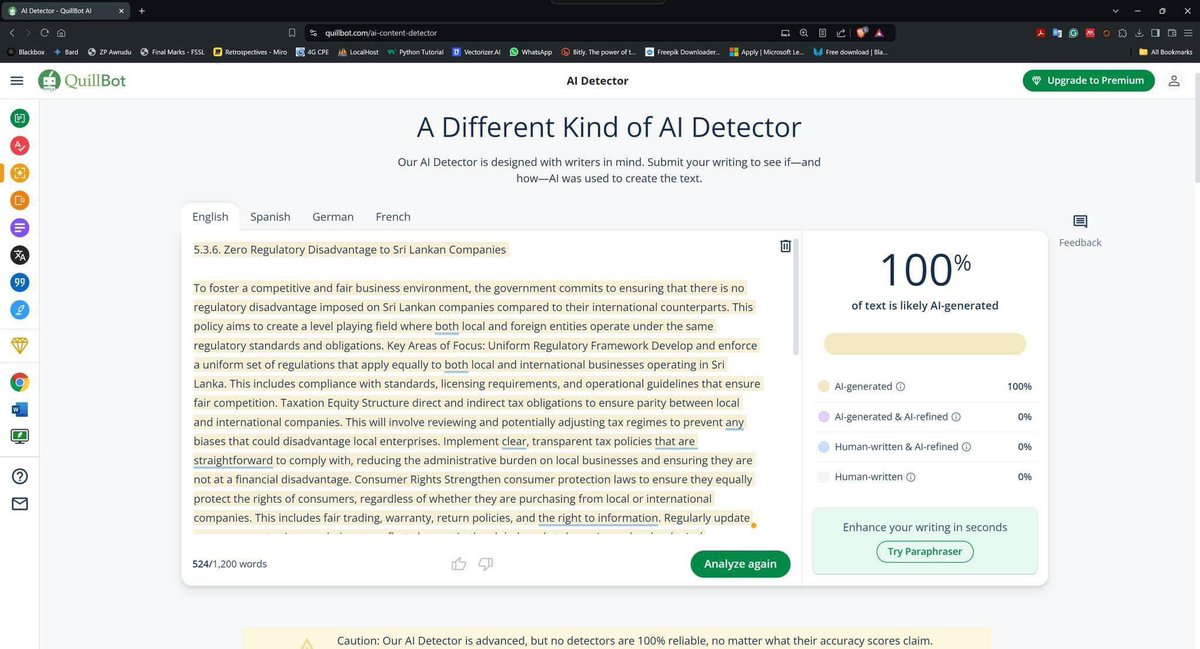Click the AI-generated legend color dot
This screenshot has height=649, width=1200.
(x=824, y=387)
